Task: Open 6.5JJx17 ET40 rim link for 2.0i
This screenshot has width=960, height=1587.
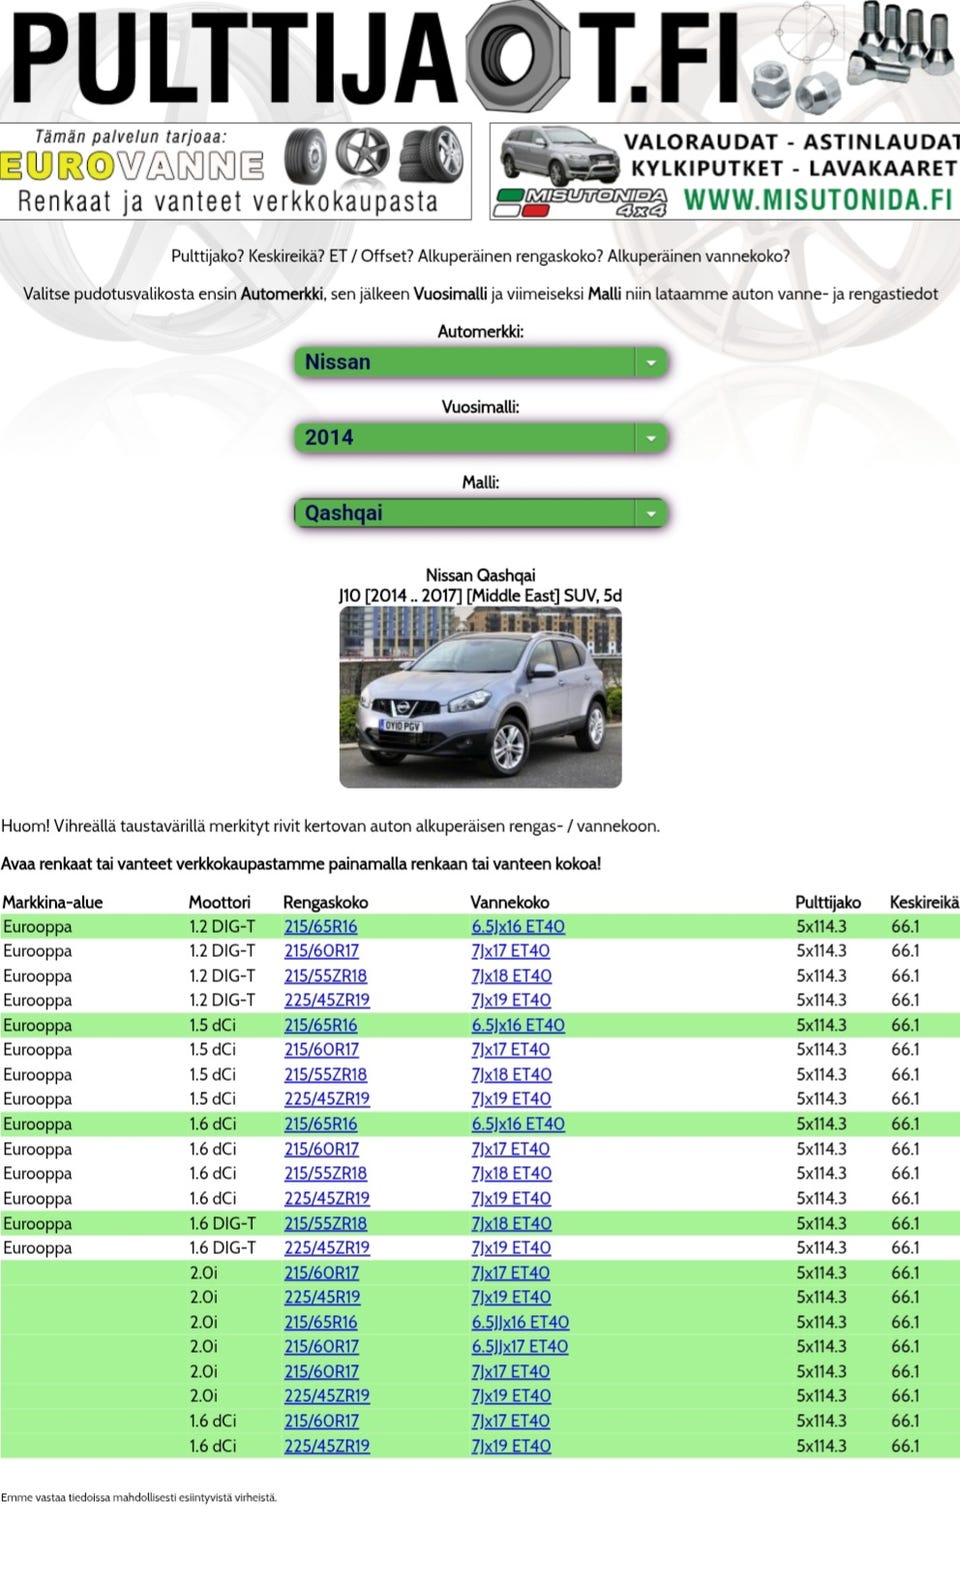Action: pyautogui.click(x=519, y=1347)
